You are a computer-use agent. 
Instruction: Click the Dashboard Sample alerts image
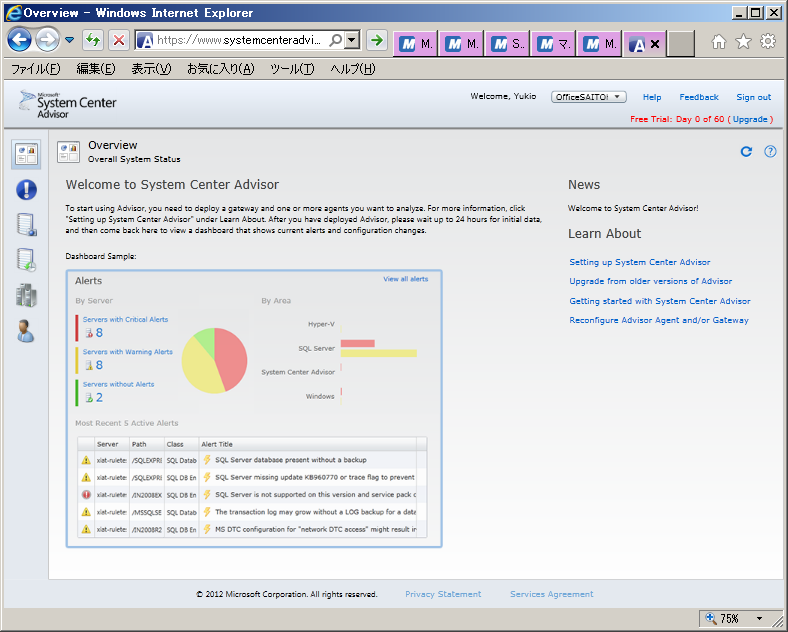click(x=254, y=408)
